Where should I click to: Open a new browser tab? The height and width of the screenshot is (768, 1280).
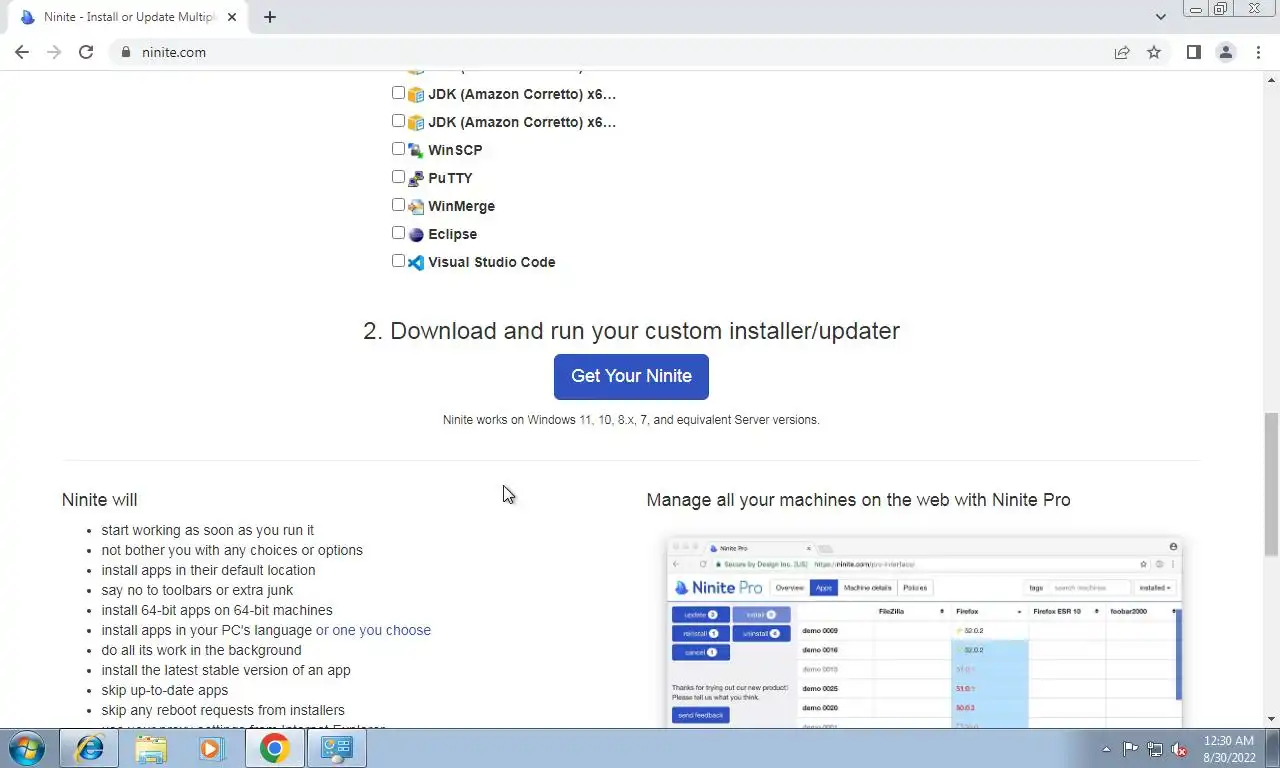point(270,17)
